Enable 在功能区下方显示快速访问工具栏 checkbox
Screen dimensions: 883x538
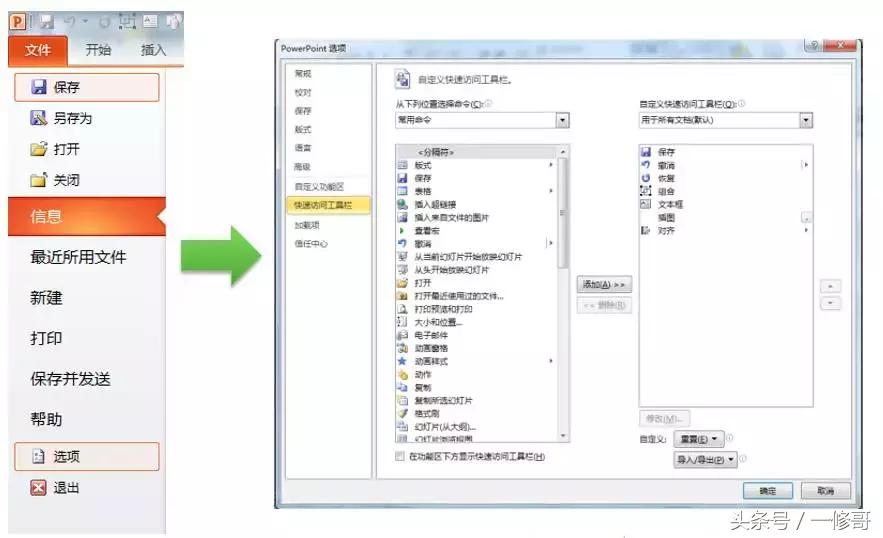(400, 456)
